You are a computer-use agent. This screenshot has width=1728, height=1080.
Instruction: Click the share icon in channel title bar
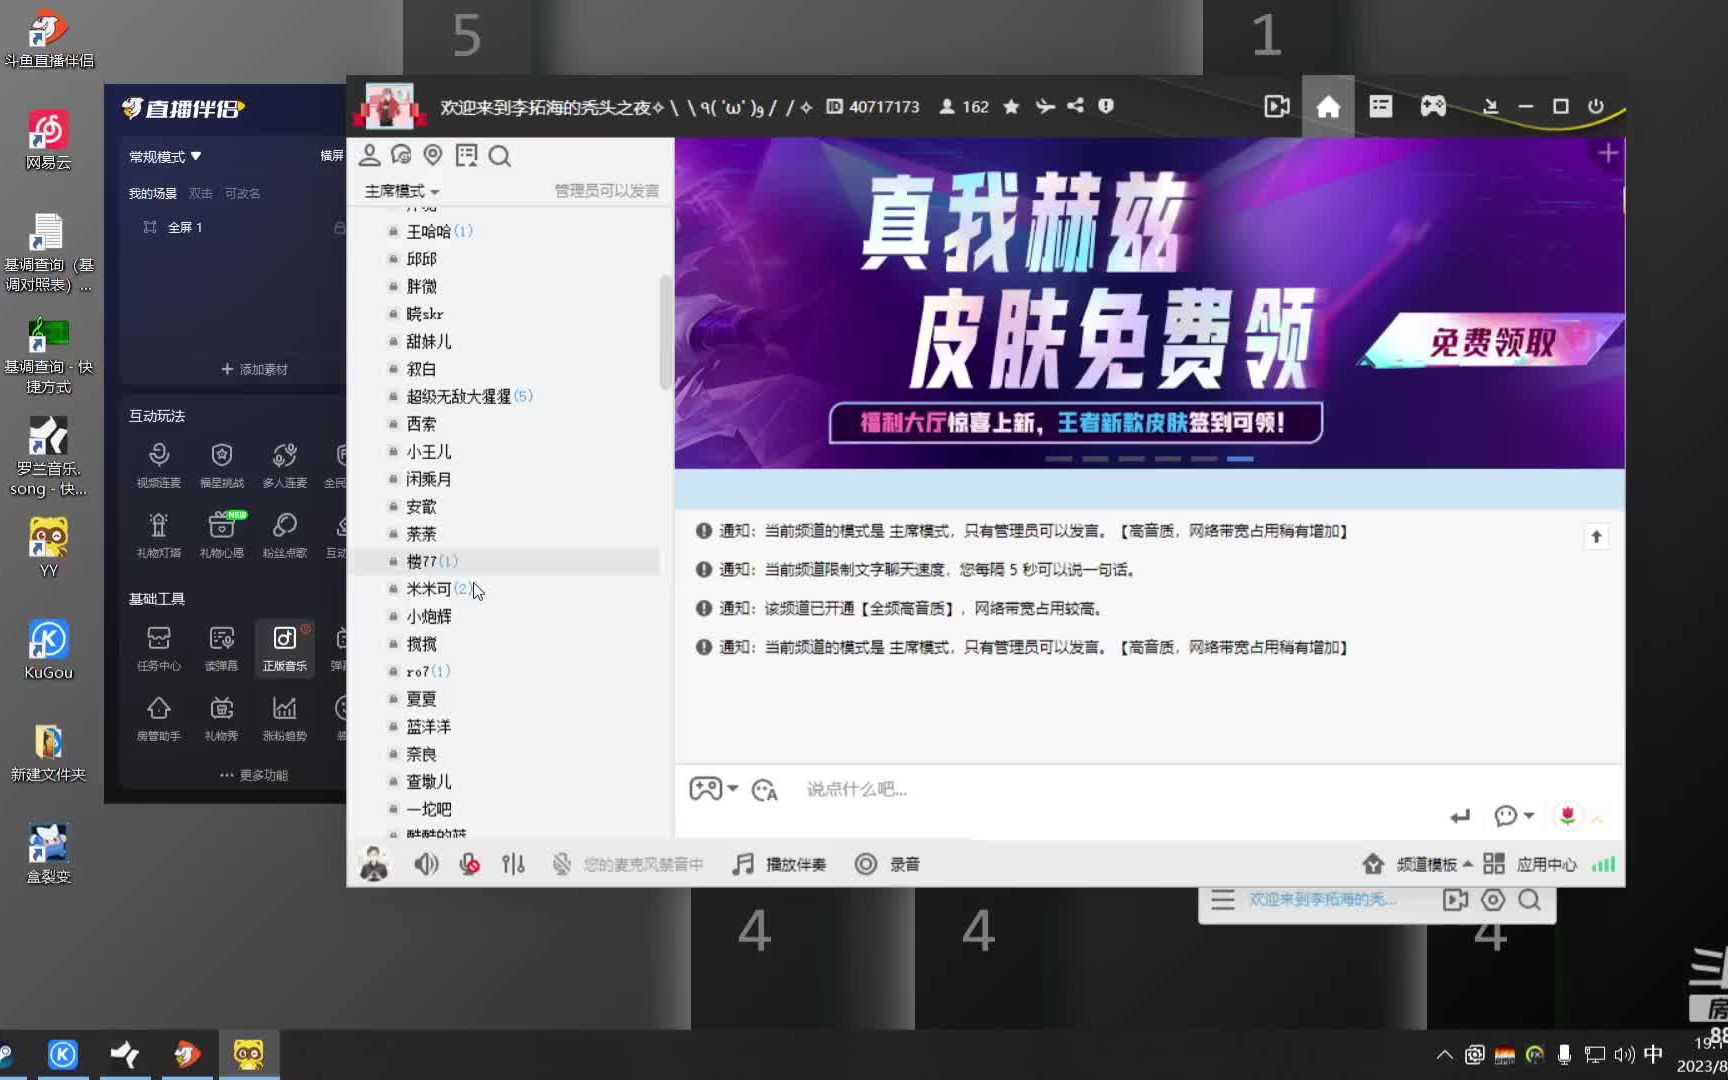point(1075,106)
